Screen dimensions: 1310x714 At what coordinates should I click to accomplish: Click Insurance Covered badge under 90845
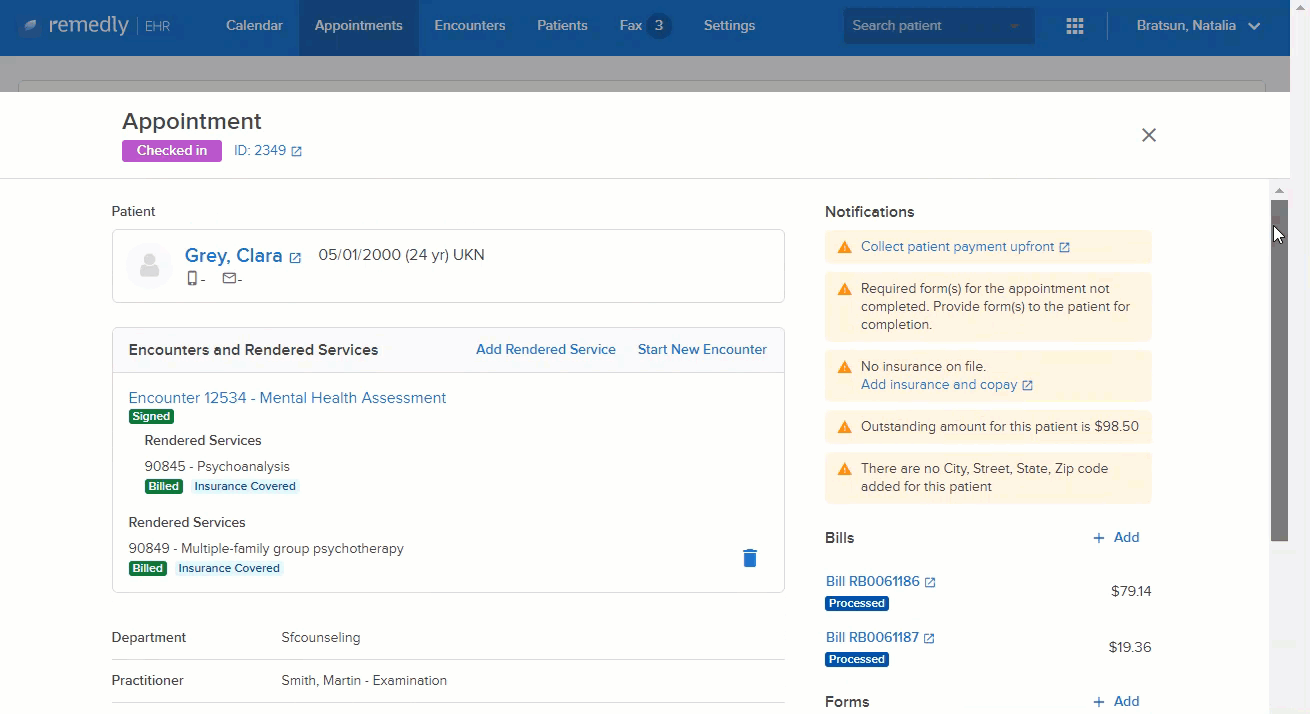click(x=245, y=487)
